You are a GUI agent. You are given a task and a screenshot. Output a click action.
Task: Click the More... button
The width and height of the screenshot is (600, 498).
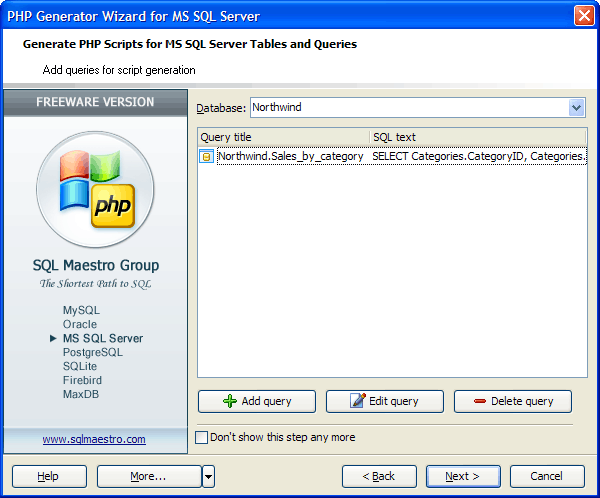tap(149, 477)
